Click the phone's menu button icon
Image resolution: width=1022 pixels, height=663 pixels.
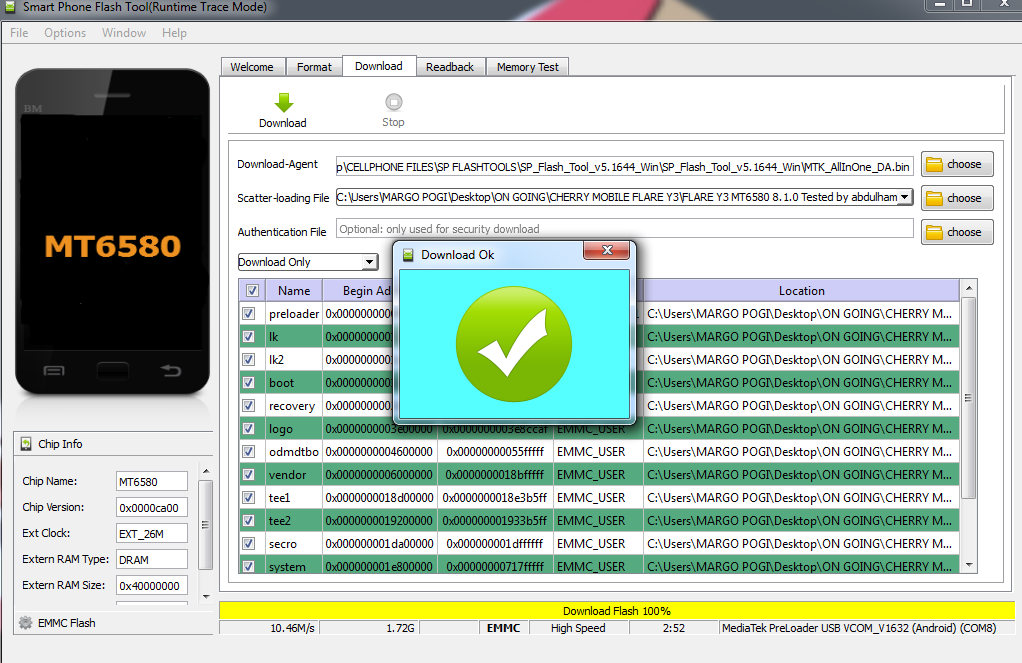pyautogui.click(x=54, y=371)
